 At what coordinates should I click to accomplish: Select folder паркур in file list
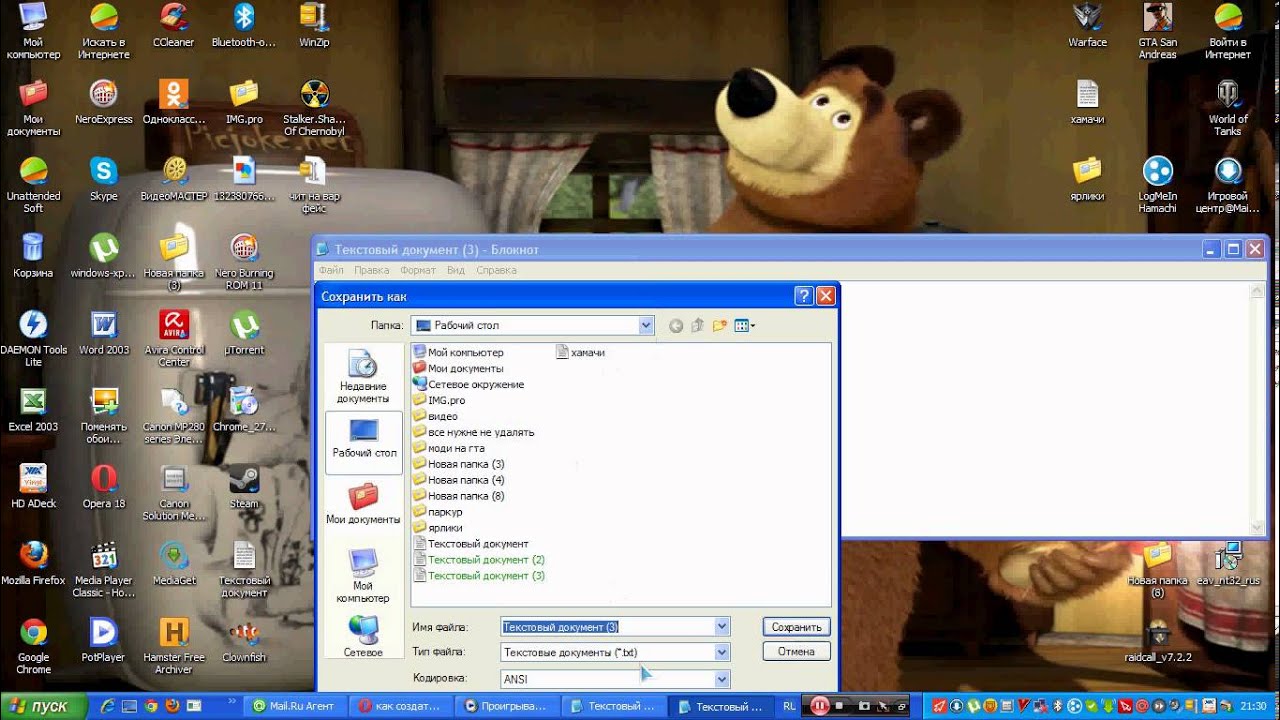tap(437, 512)
